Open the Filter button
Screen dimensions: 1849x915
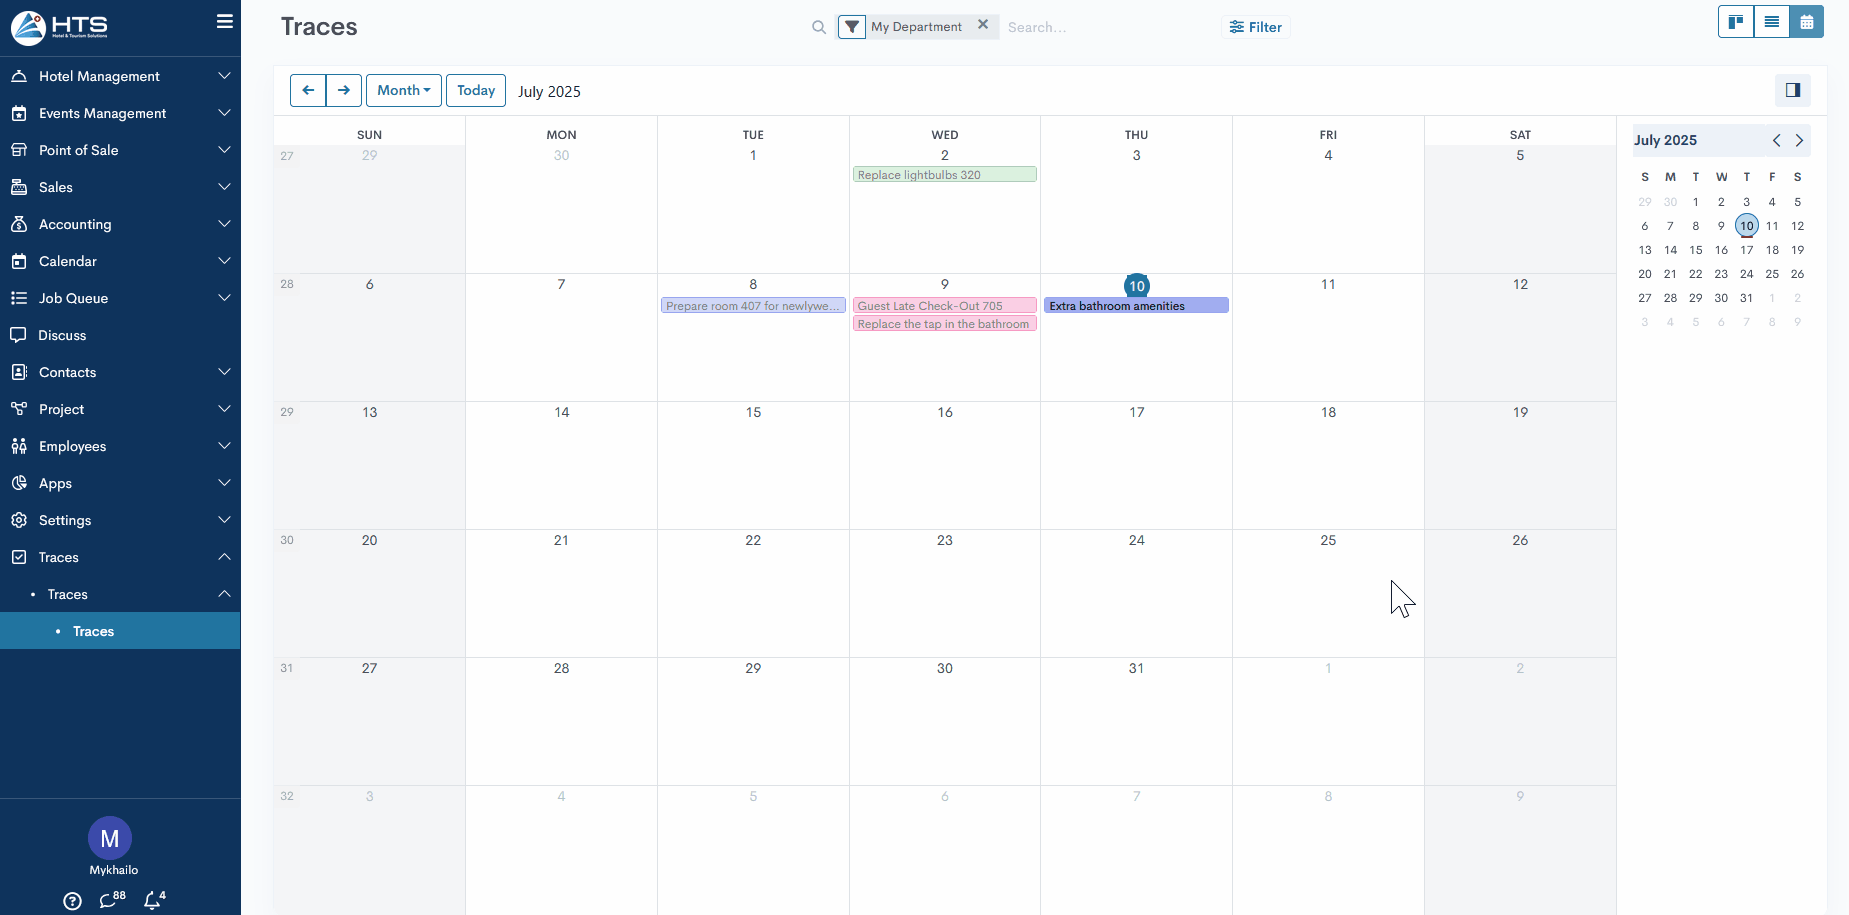(x=1256, y=27)
